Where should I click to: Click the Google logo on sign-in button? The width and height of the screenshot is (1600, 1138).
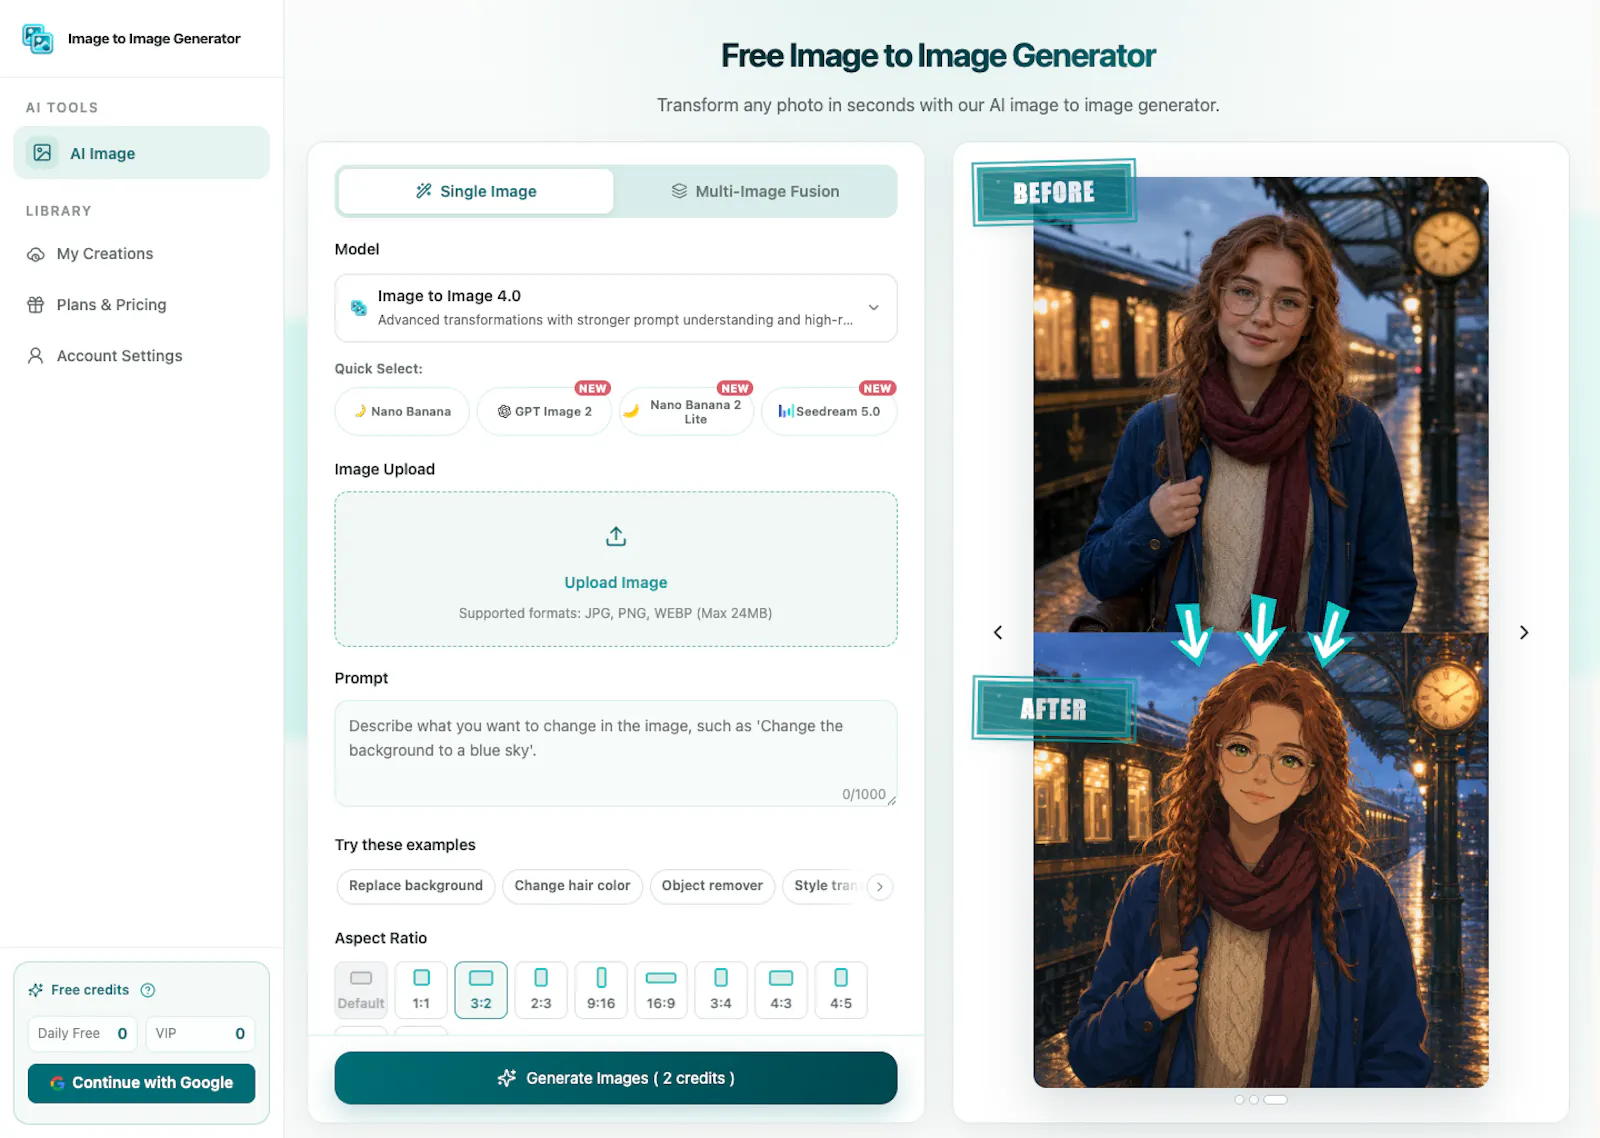(x=58, y=1083)
